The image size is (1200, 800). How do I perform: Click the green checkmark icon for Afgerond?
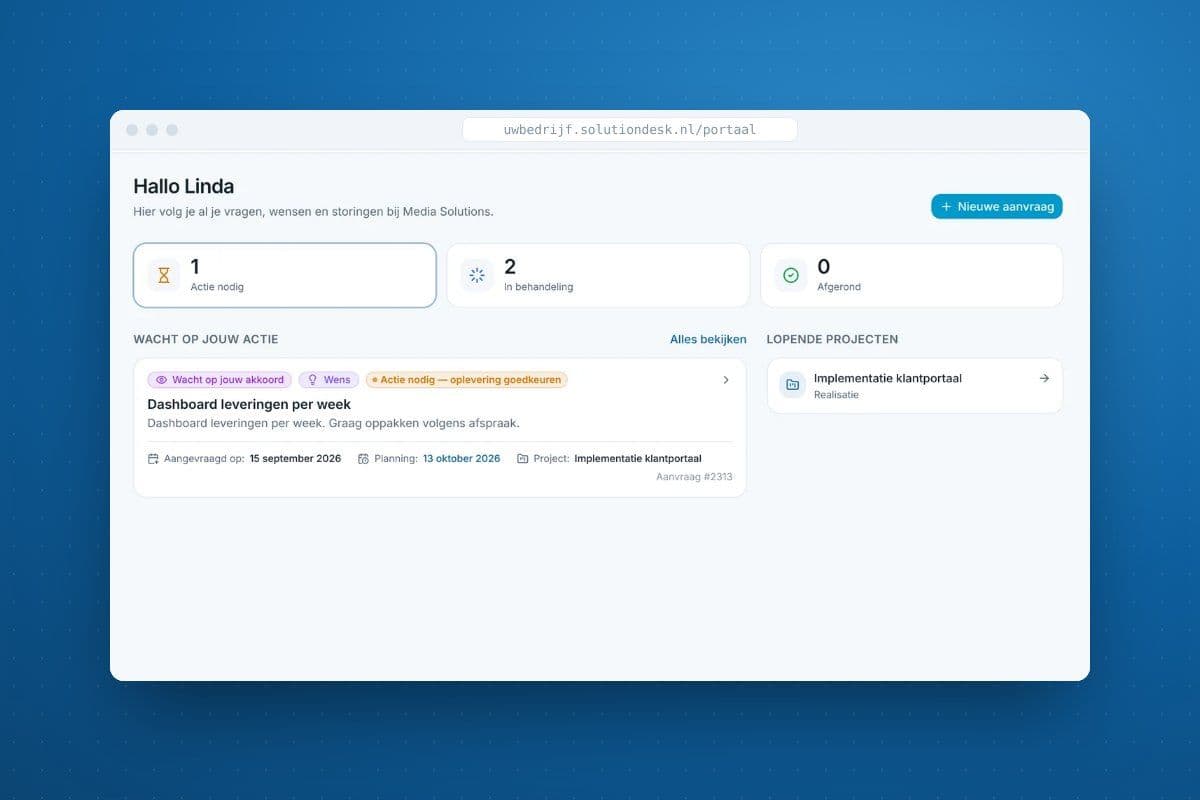pos(791,275)
